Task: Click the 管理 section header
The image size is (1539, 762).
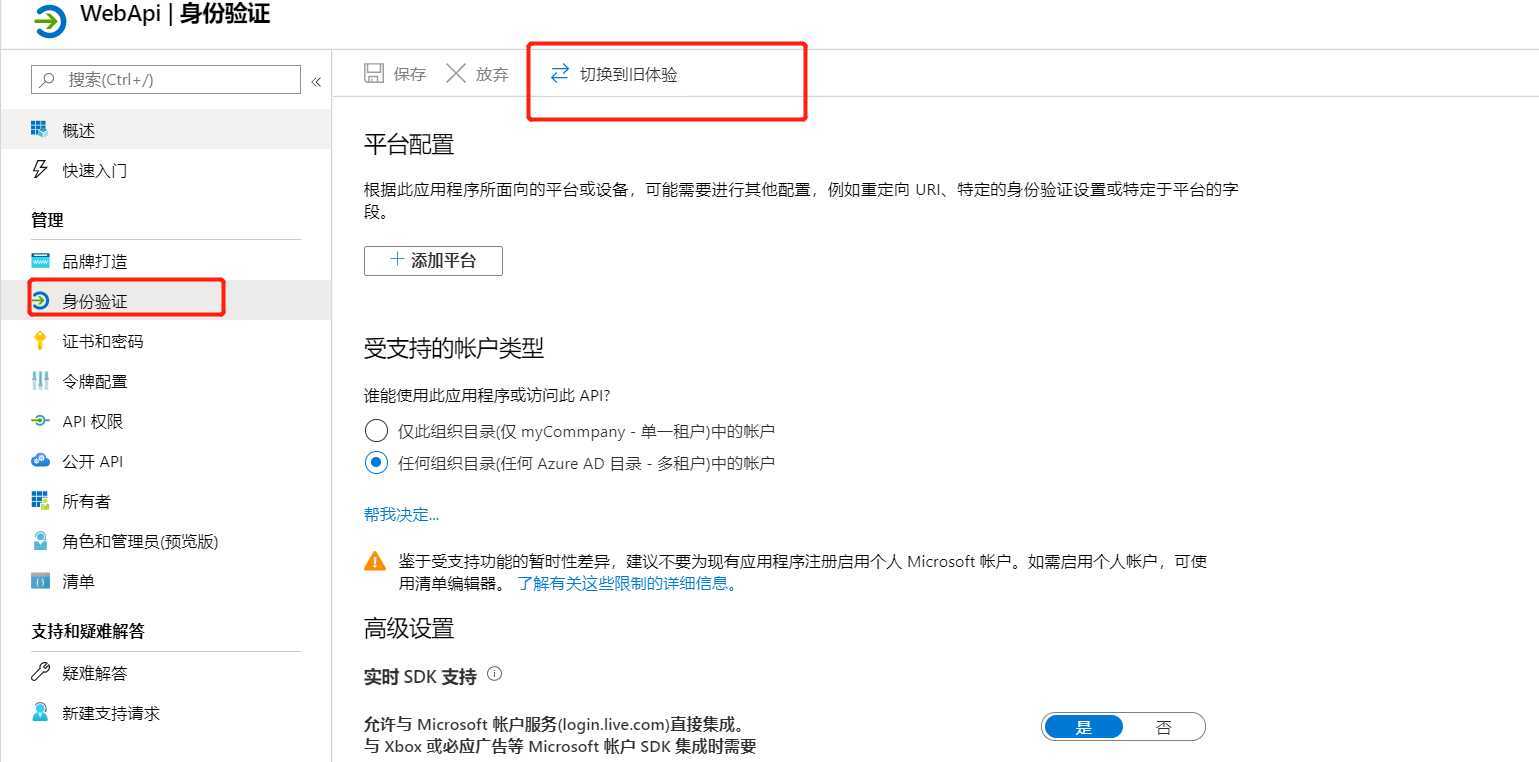Action: pyautogui.click(x=47, y=220)
